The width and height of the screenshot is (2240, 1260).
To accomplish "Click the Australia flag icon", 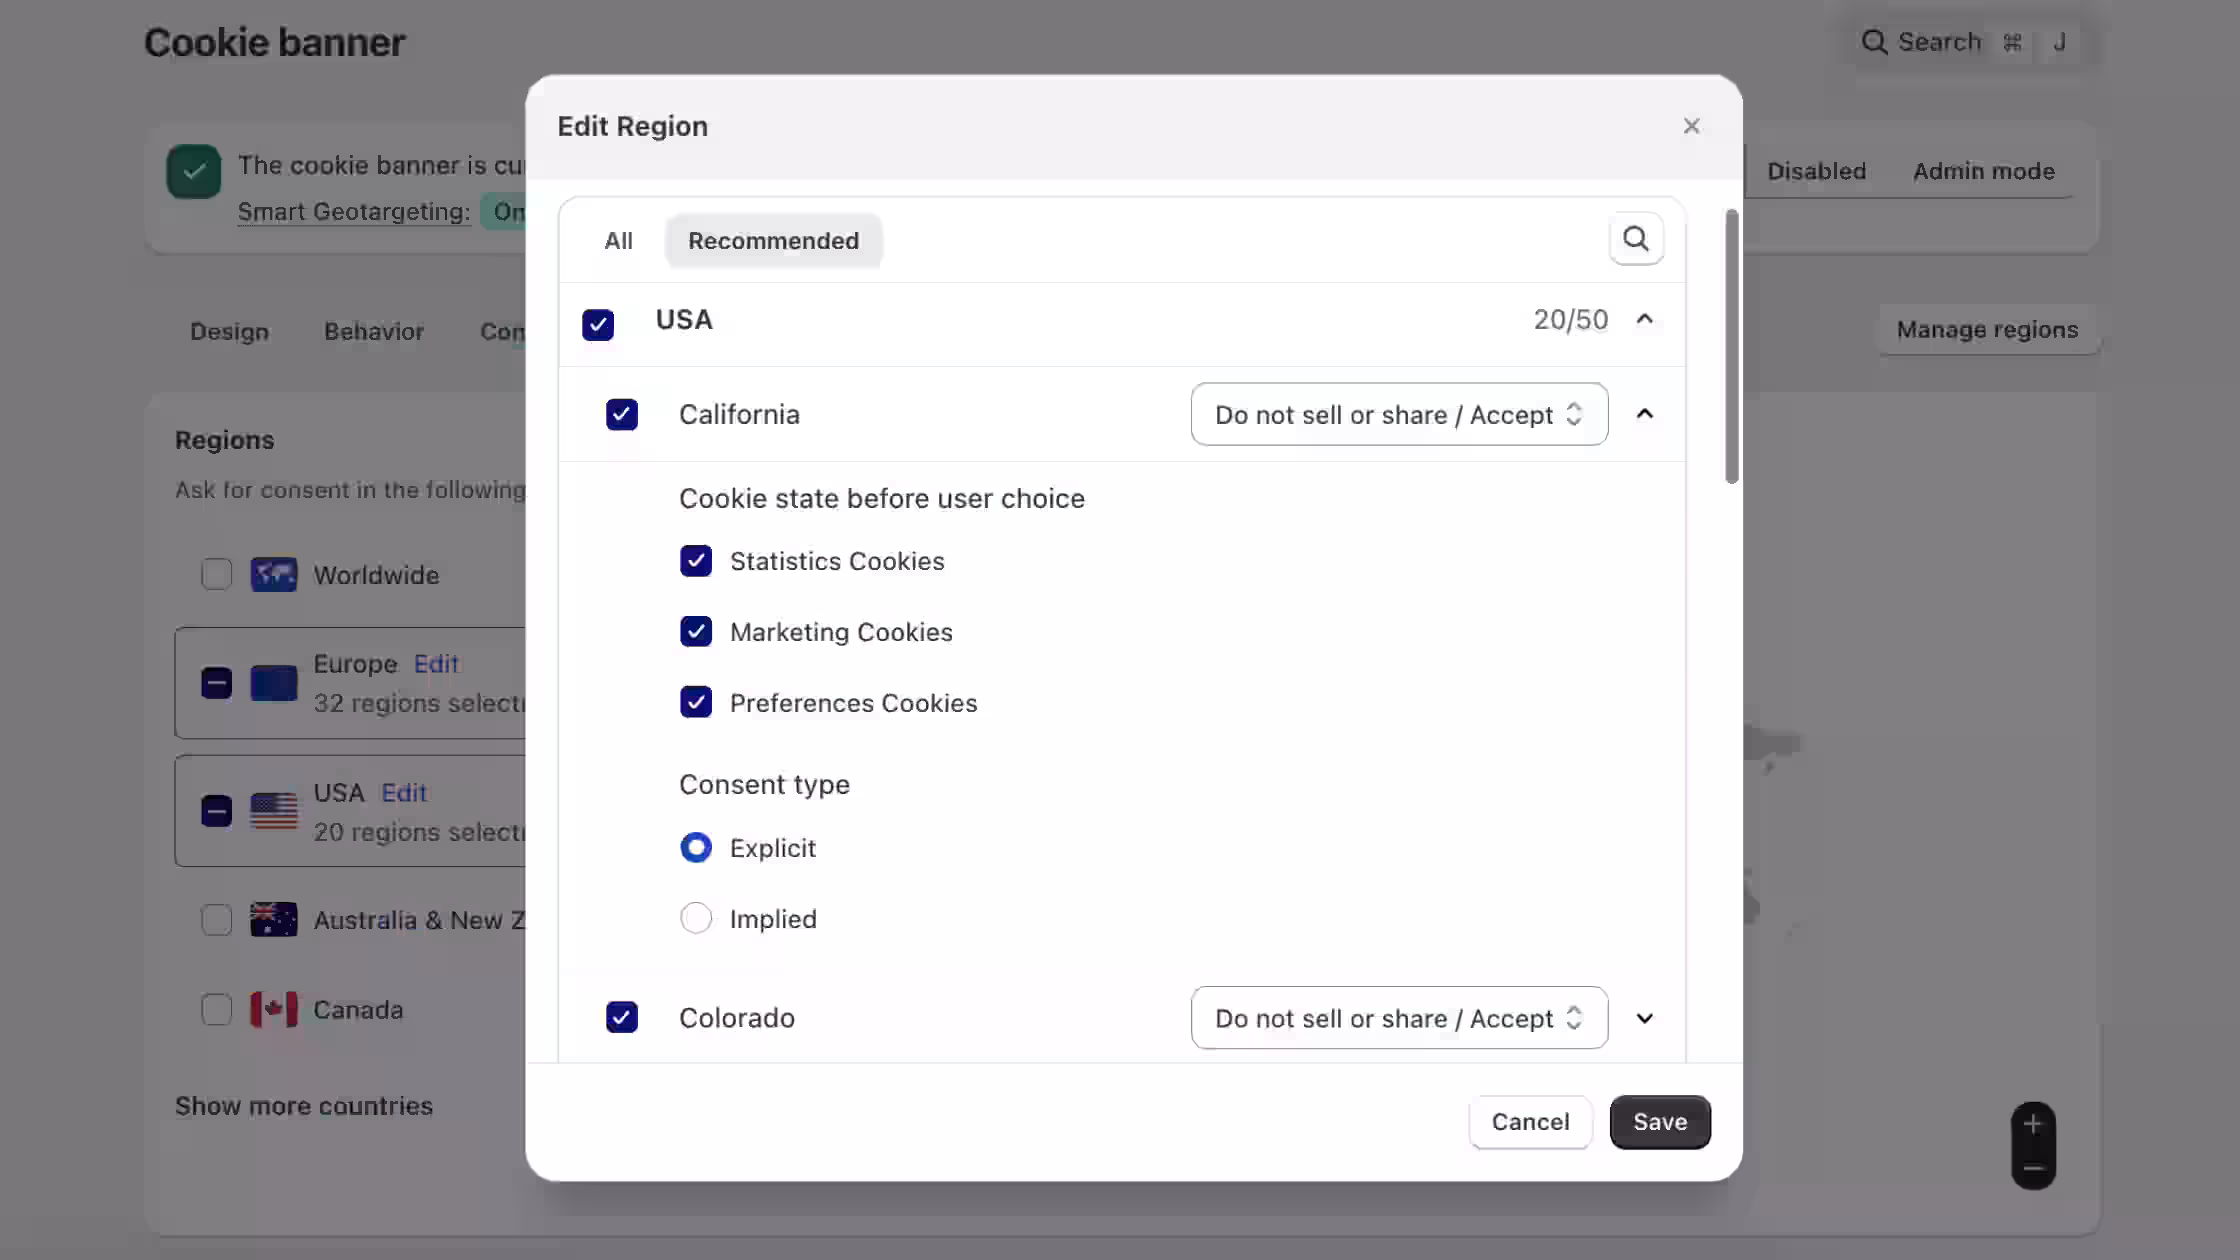I will point(274,920).
